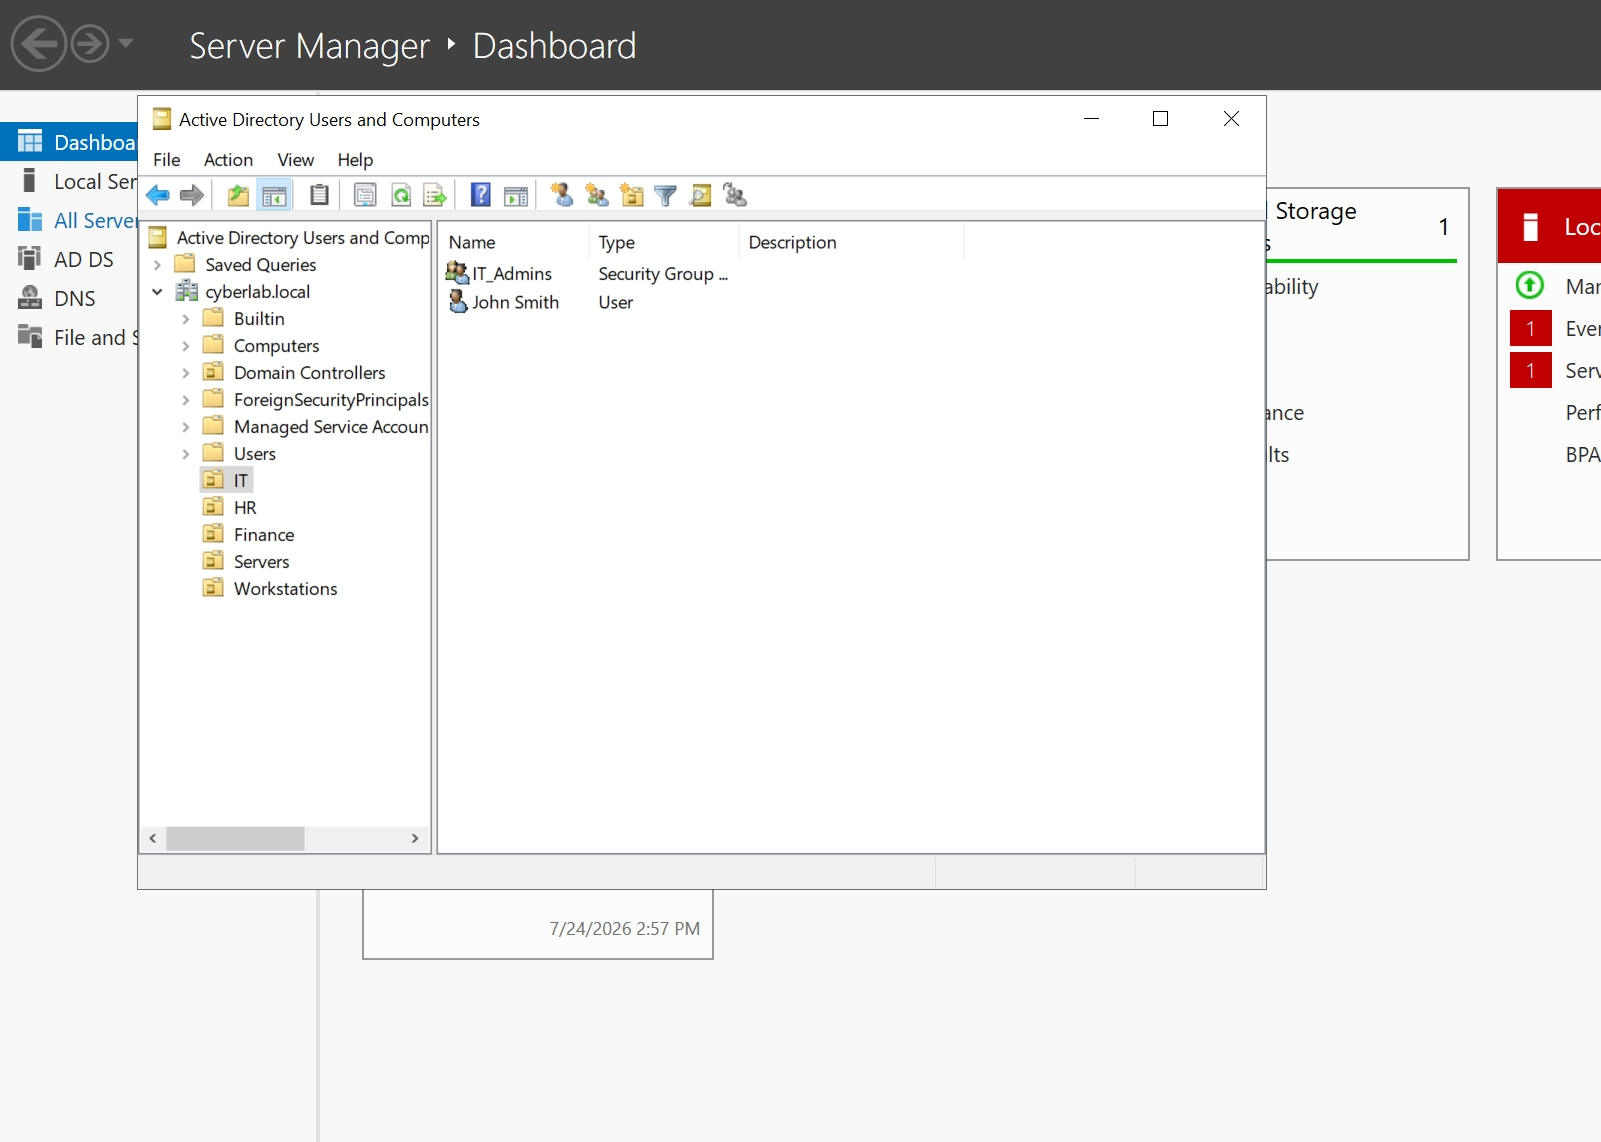This screenshot has height=1142, width=1601.
Task: Open the Action menu
Action: click(229, 160)
